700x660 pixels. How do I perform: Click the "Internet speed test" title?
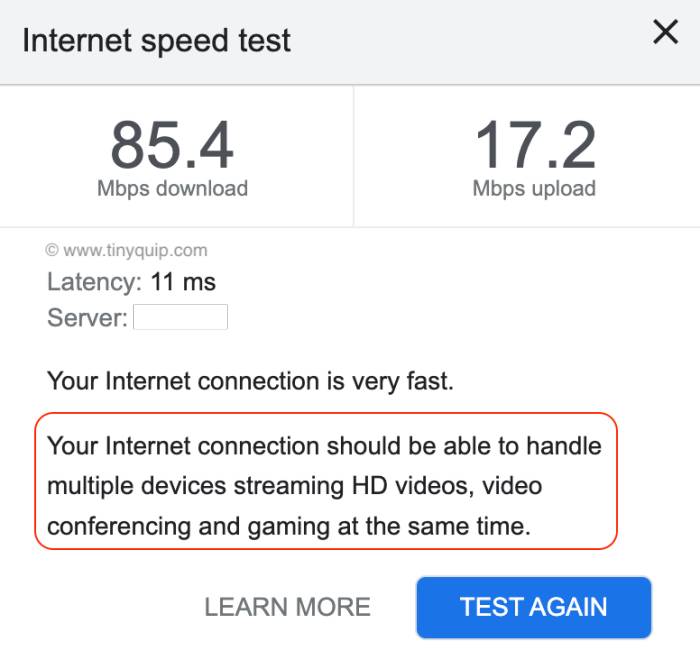click(x=157, y=41)
